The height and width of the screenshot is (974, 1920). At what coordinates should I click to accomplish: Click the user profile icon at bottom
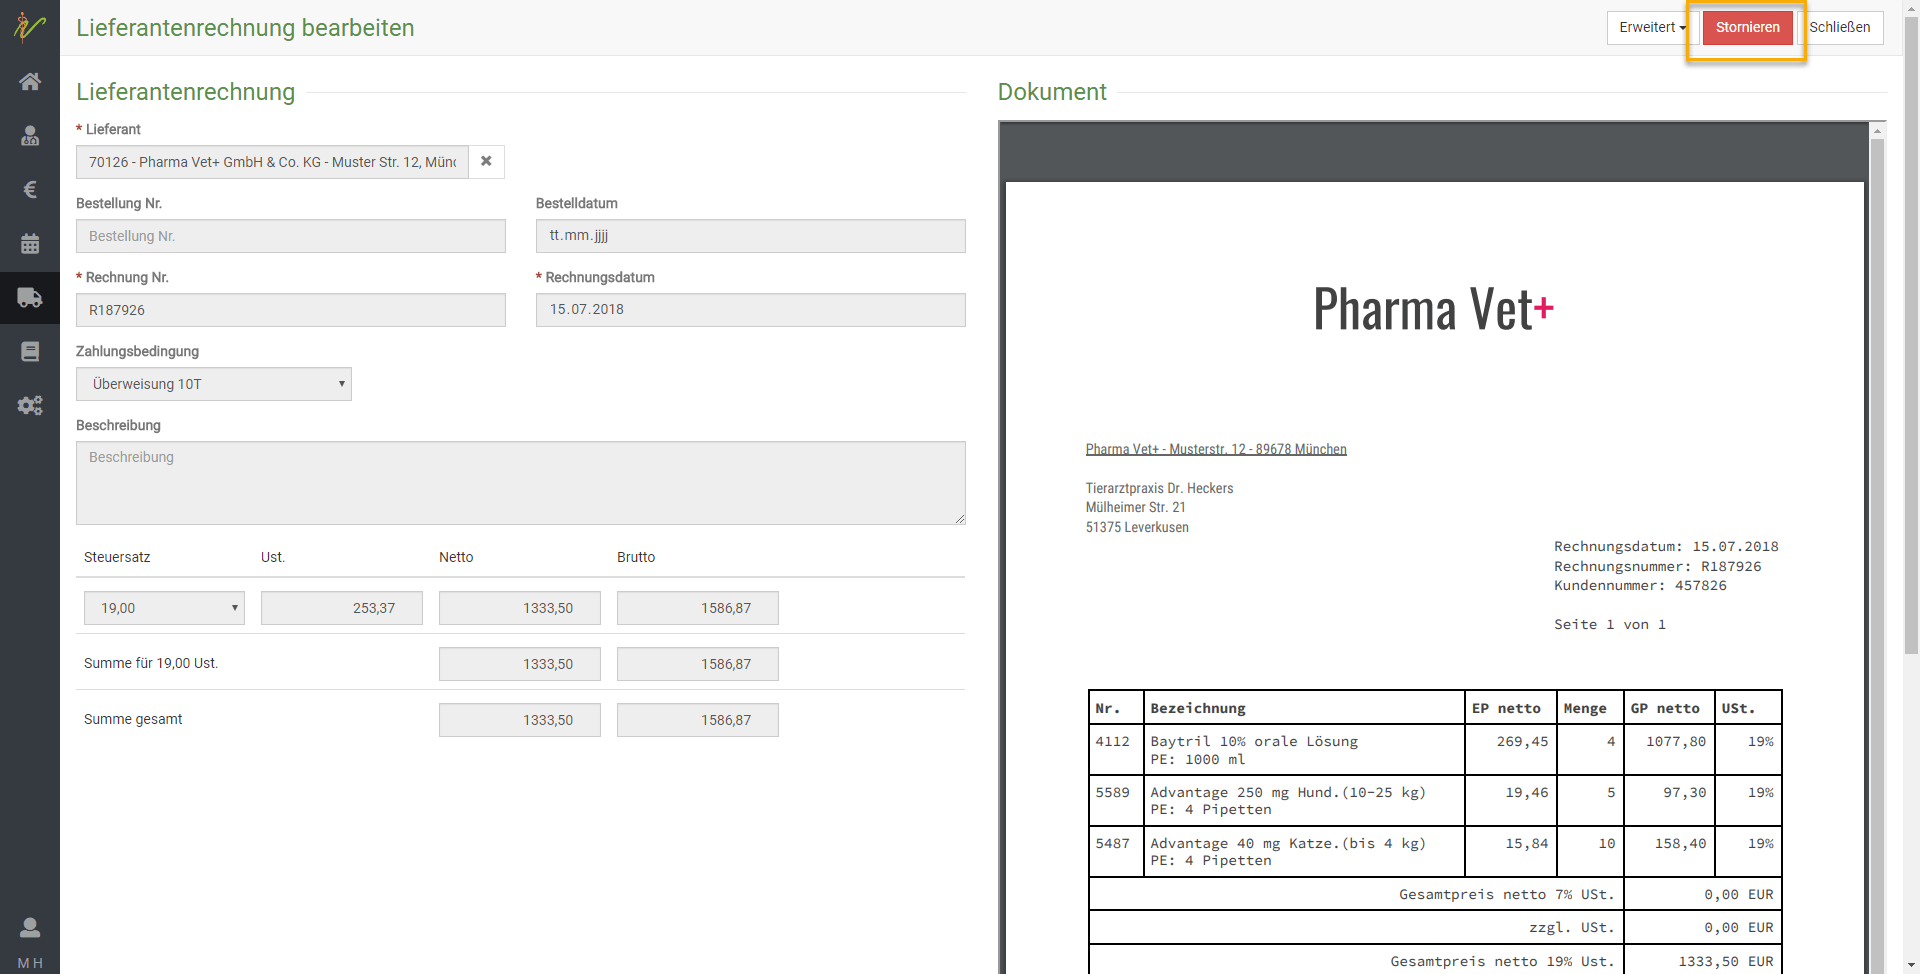pyautogui.click(x=30, y=929)
